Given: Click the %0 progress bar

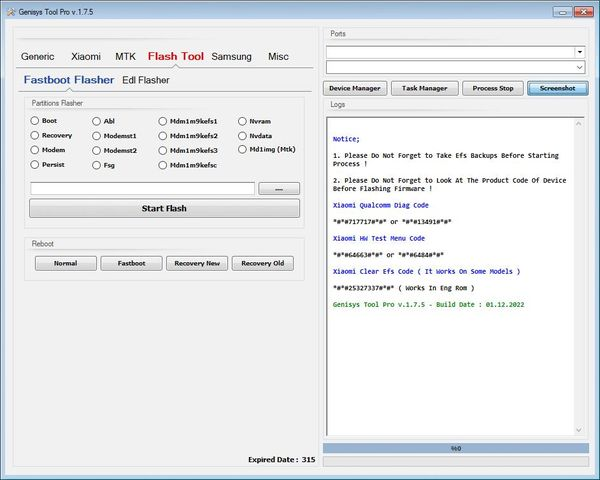Looking at the screenshot, I should [x=456, y=448].
